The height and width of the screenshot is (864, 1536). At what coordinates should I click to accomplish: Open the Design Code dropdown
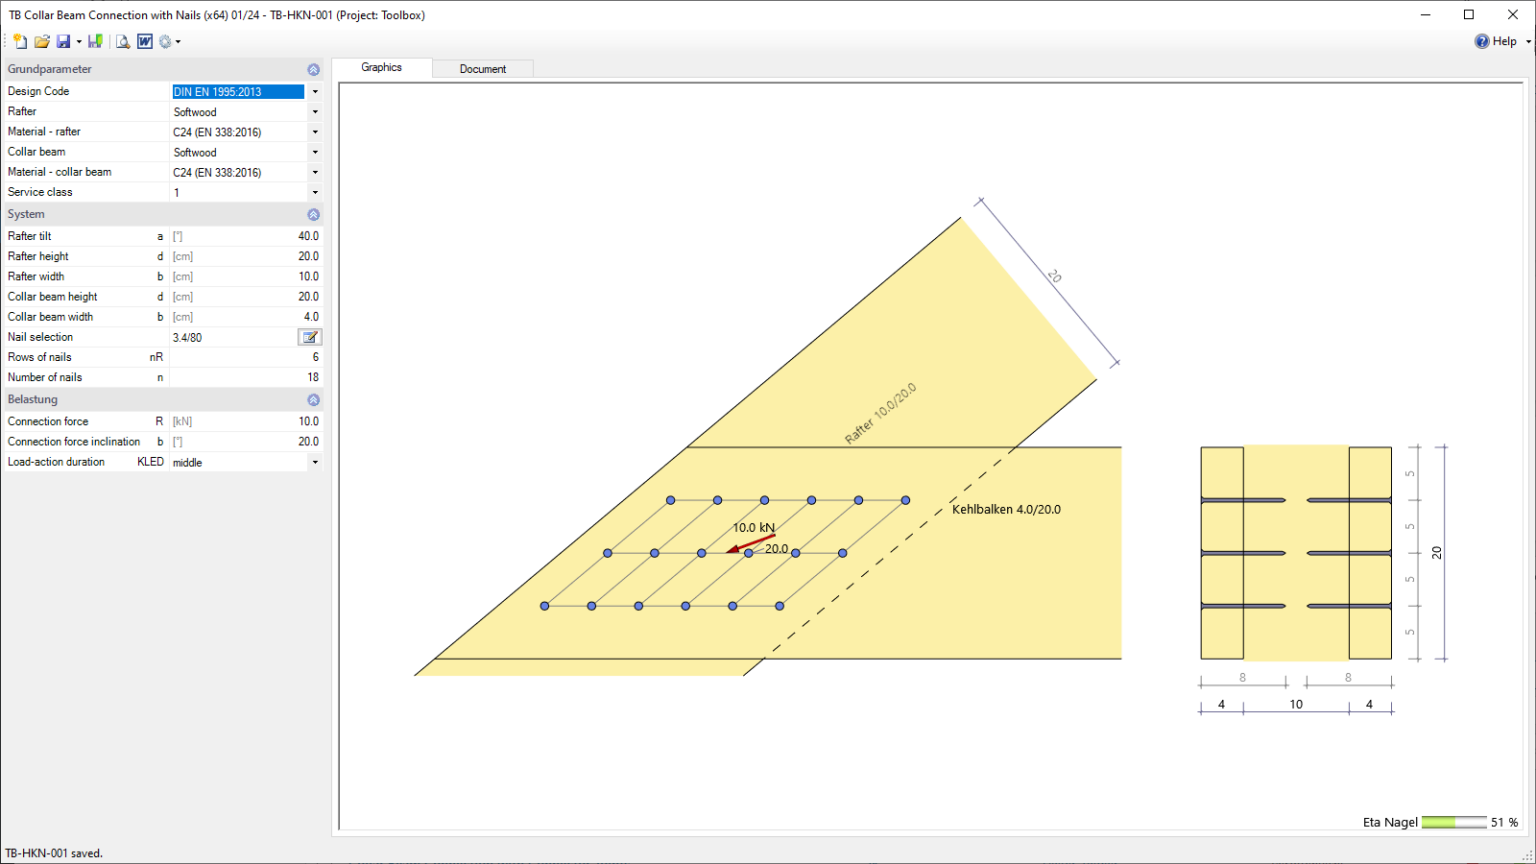315,92
